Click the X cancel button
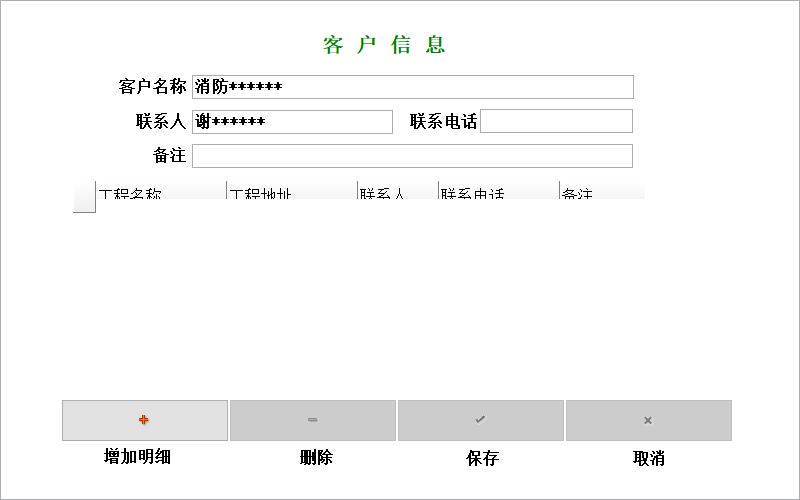Viewport: 800px width, 500px height. 648,420
